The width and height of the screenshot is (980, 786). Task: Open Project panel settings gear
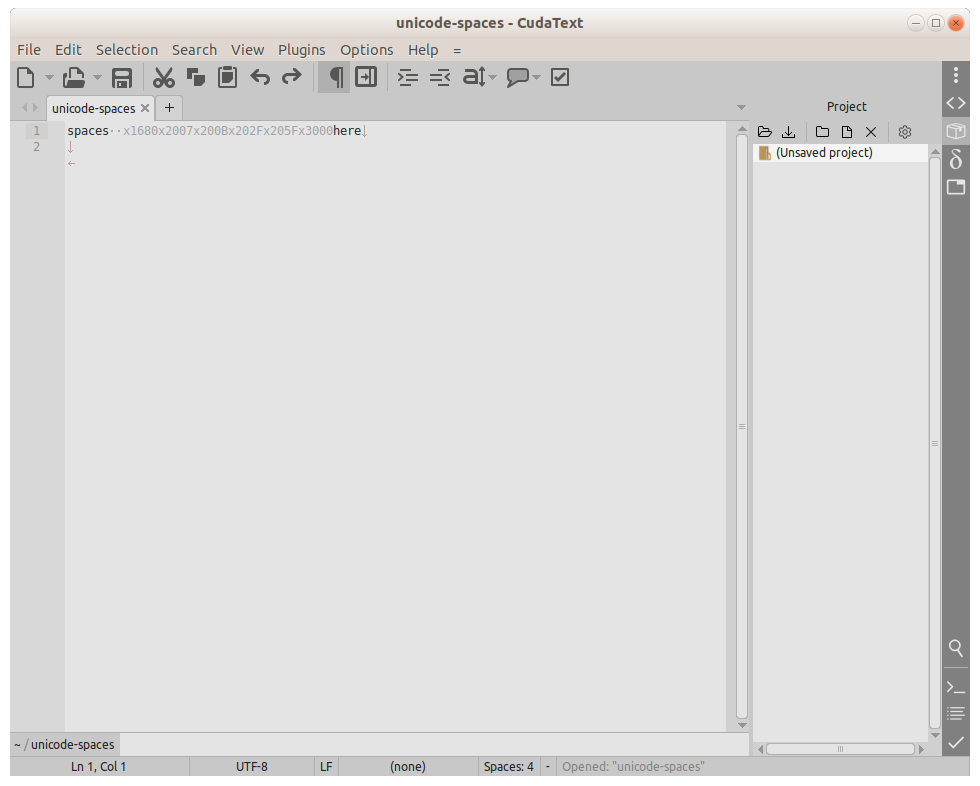pyautogui.click(x=904, y=131)
